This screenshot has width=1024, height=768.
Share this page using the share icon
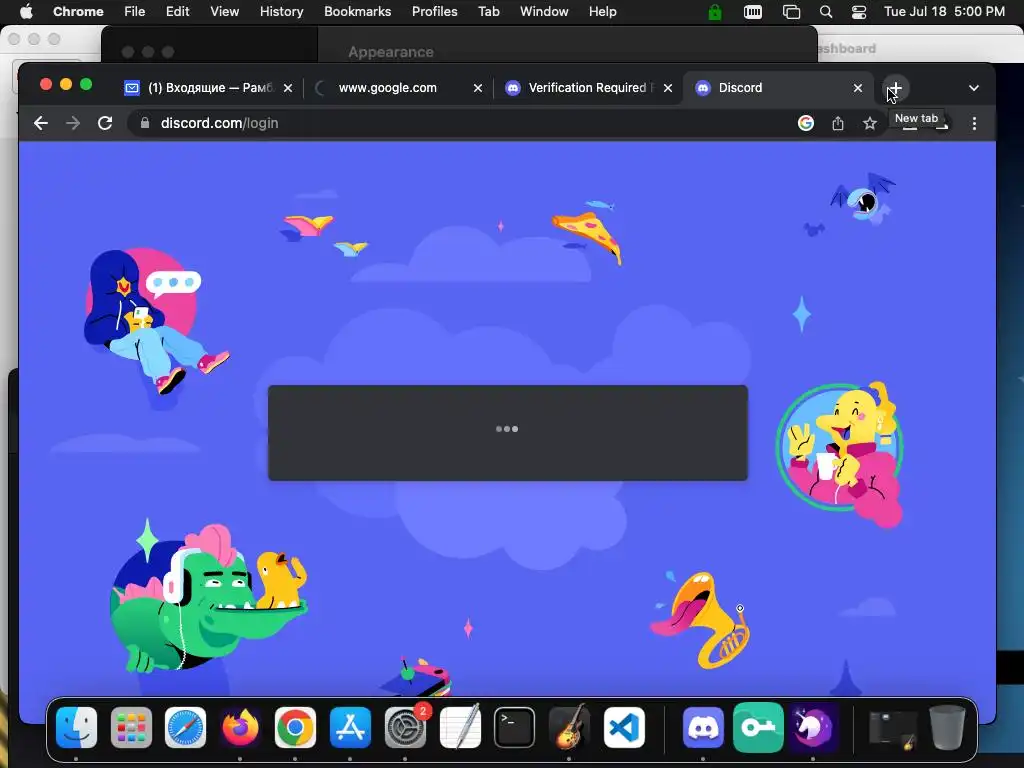tap(838, 123)
